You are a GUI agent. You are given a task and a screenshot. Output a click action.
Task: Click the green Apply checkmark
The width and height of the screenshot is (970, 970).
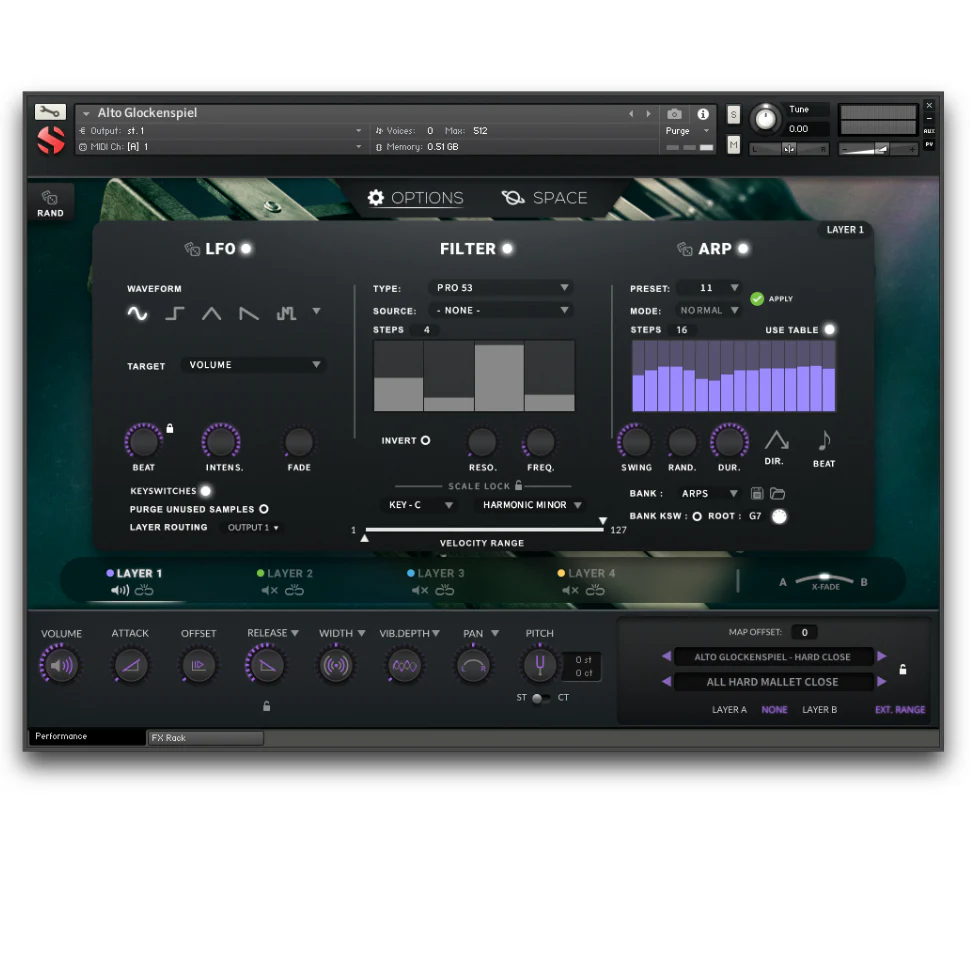pos(757,299)
